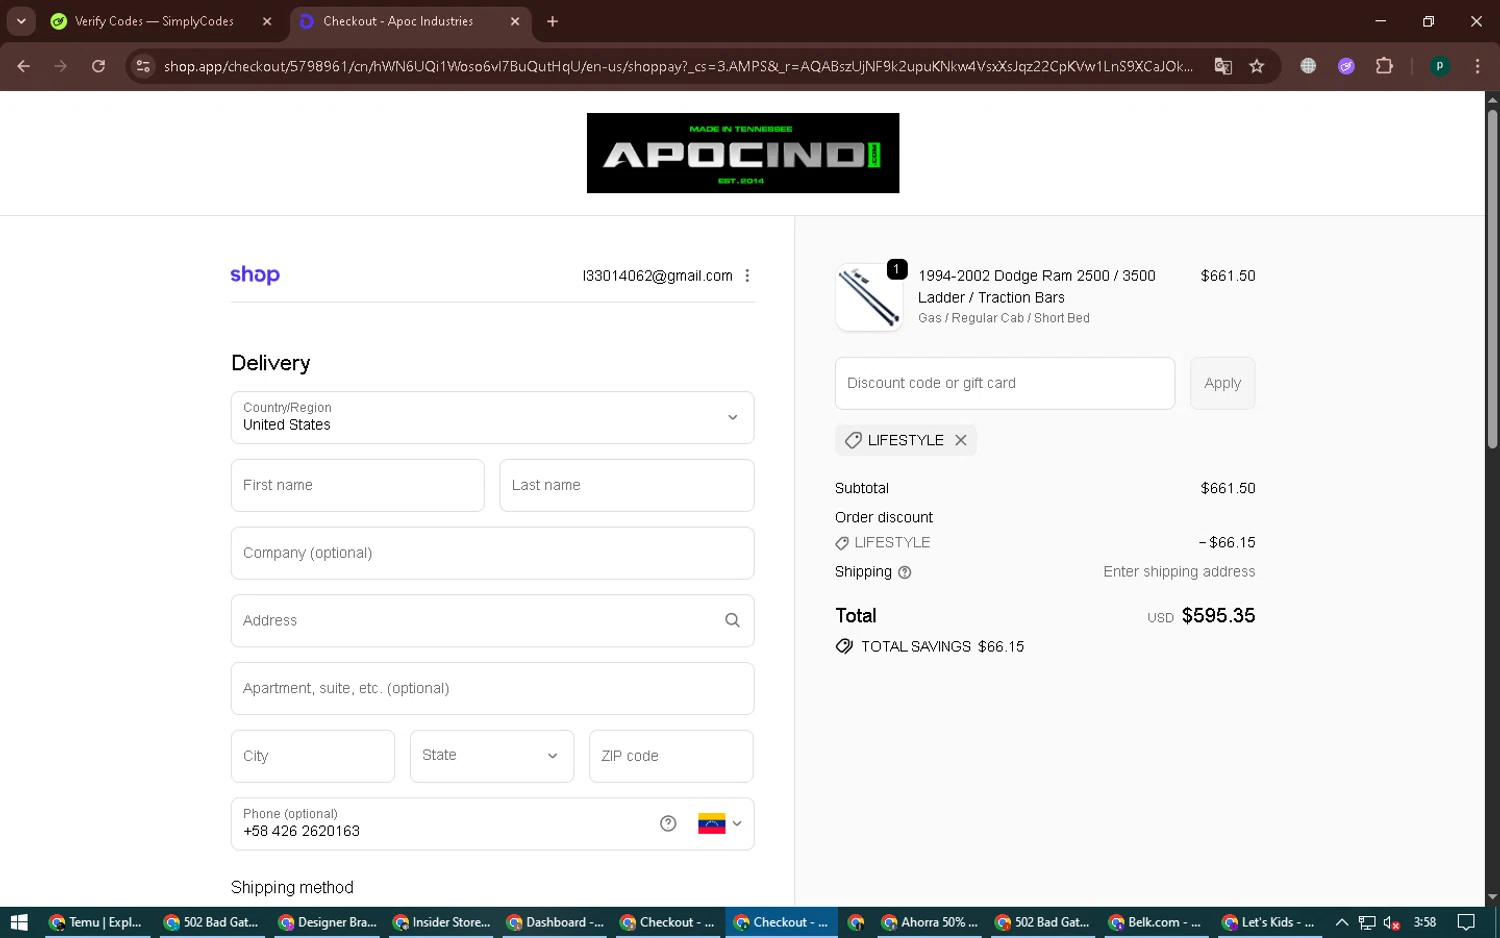Click the Shop logo
Image resolution: width=1500 pixels, height=938 pixels.
255,275
